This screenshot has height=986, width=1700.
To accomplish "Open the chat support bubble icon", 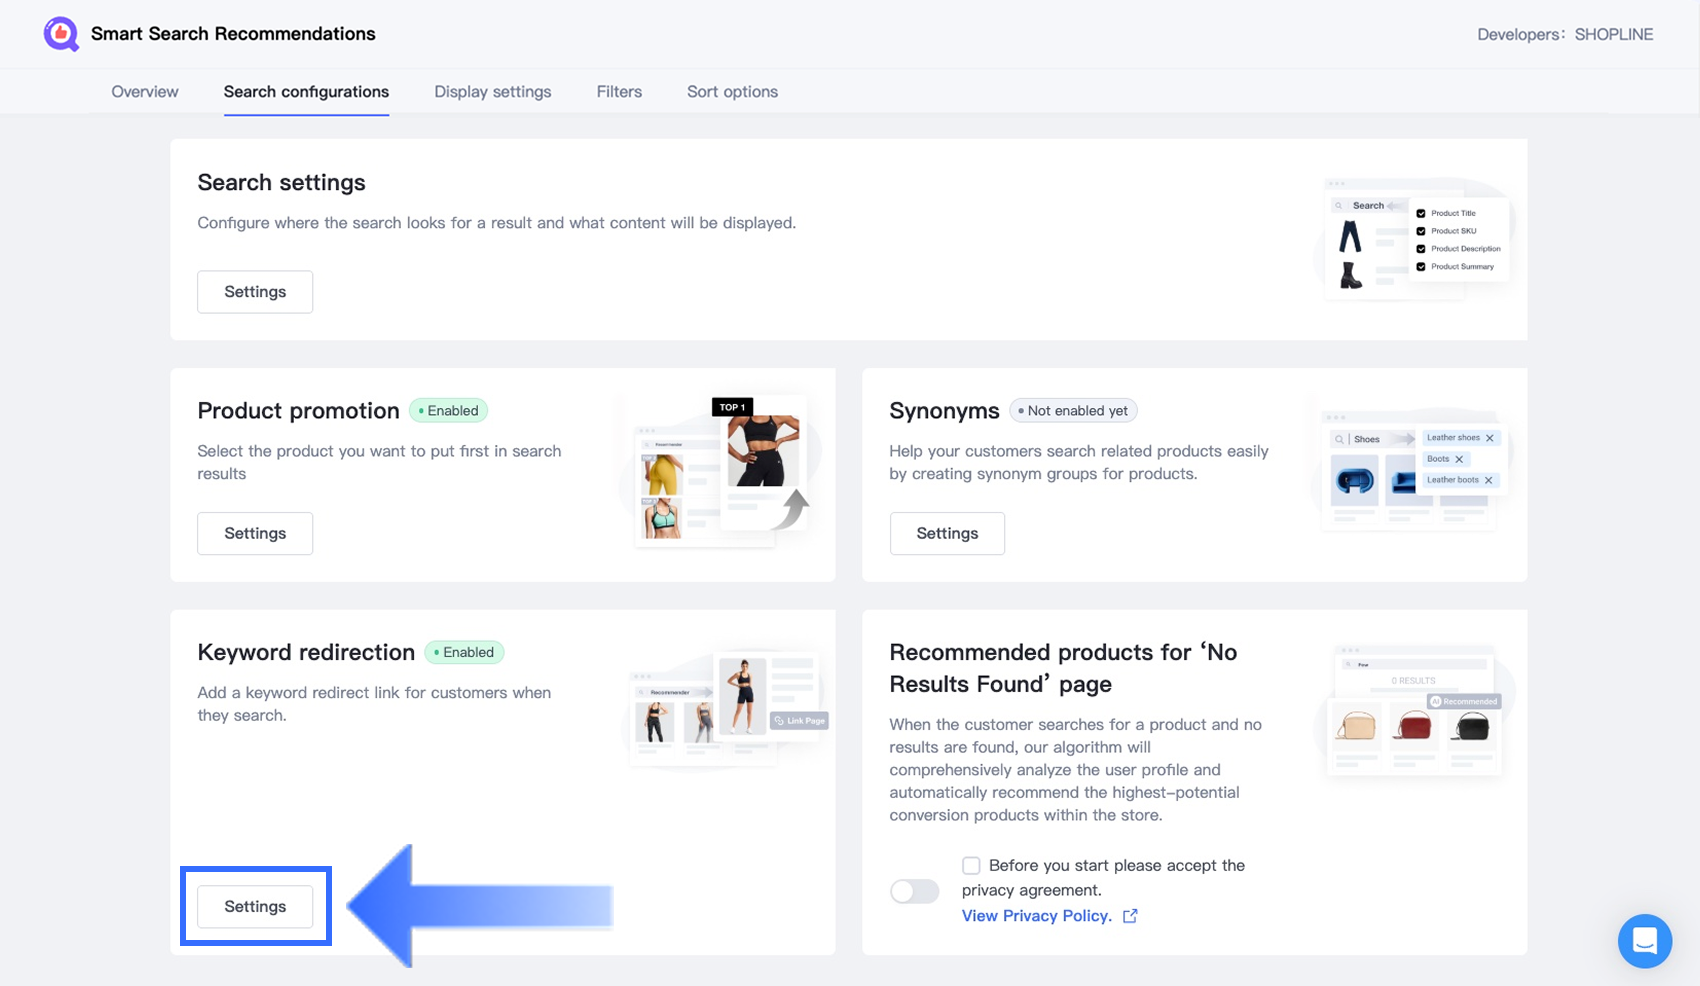I will pos(1644,940).
